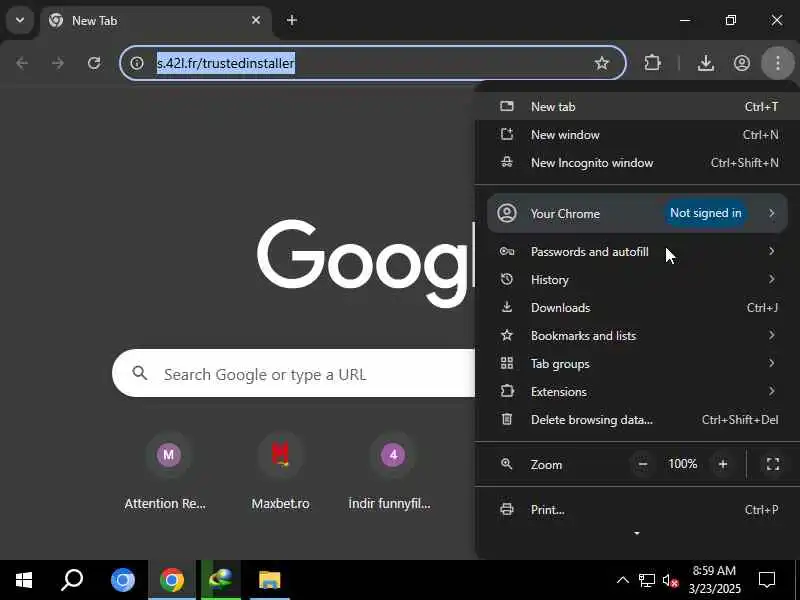Enter fullscreen mode from zoom row
Image resolution: width=800 pixels, height=600 pixels.
(772, 464)
